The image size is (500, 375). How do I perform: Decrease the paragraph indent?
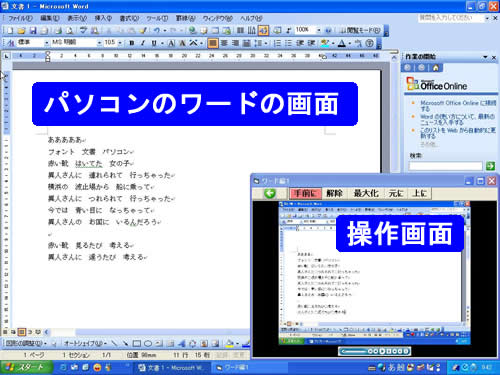(300, 43)
